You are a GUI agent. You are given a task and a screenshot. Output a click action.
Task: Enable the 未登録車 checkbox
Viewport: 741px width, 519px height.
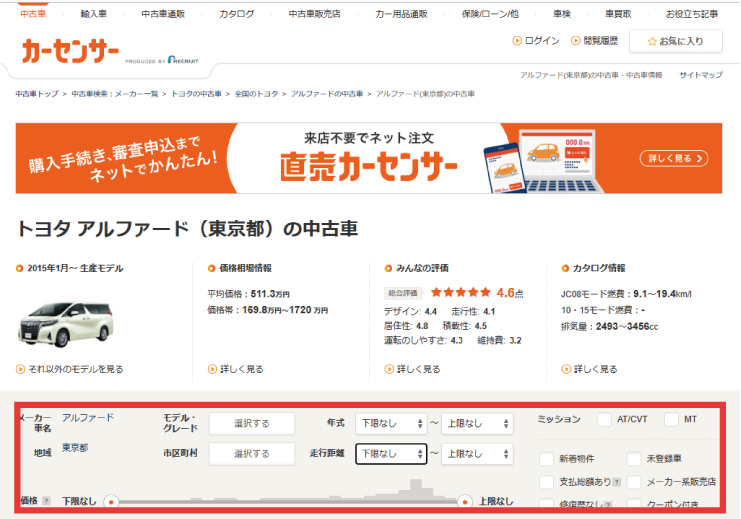(634, 458)
